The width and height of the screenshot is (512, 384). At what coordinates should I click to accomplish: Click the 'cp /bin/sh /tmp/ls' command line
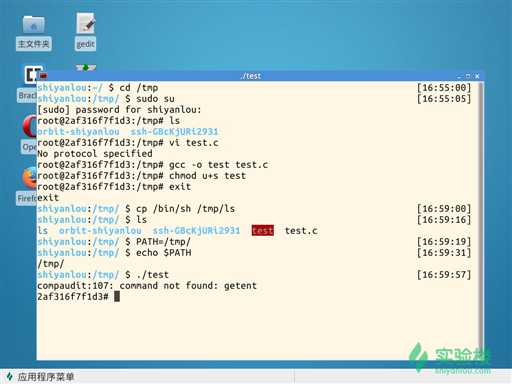click(185, 209)
